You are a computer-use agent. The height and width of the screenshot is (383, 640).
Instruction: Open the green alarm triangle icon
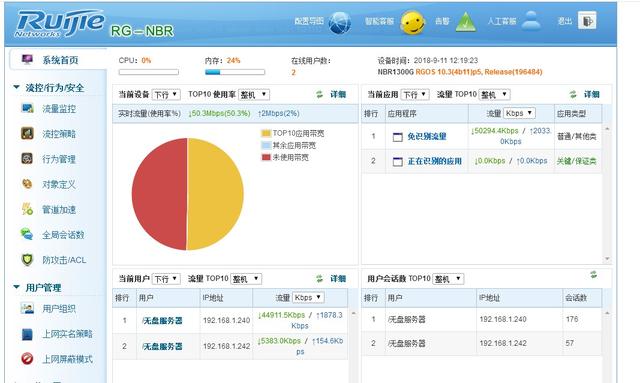[466, 22]
